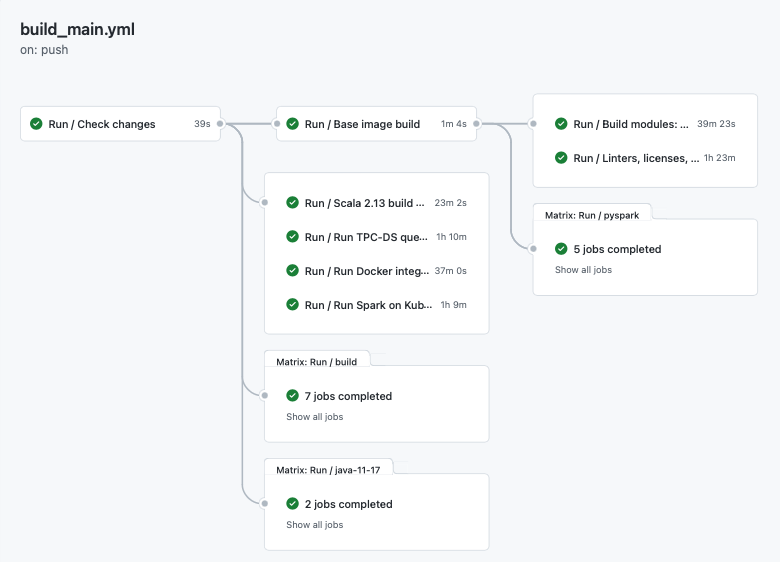The height and width of the screenshot is (562, 780).
Task: Open the Run / Base image build job
Action: [362, 124]
